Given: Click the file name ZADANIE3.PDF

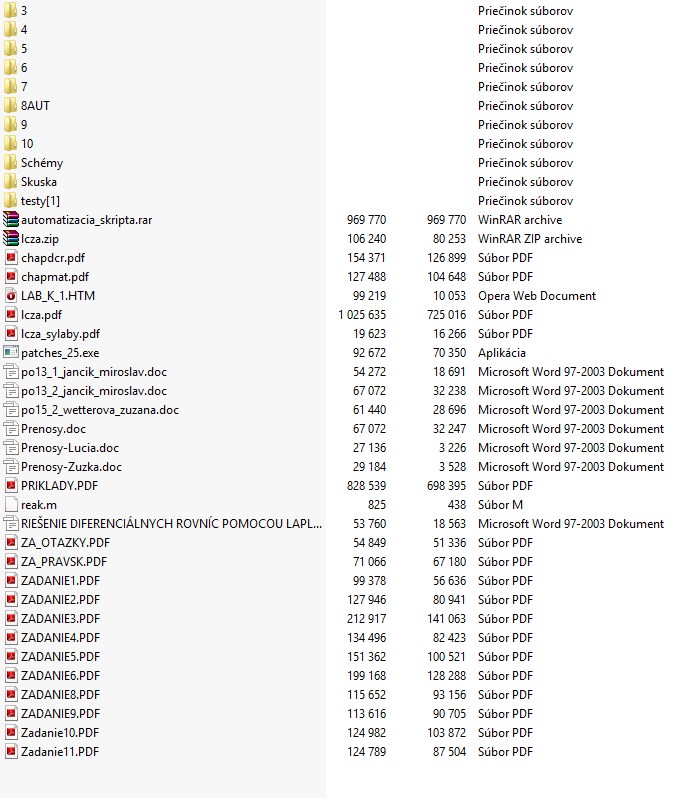Looking at the screenshot, I should click(60, 619).
